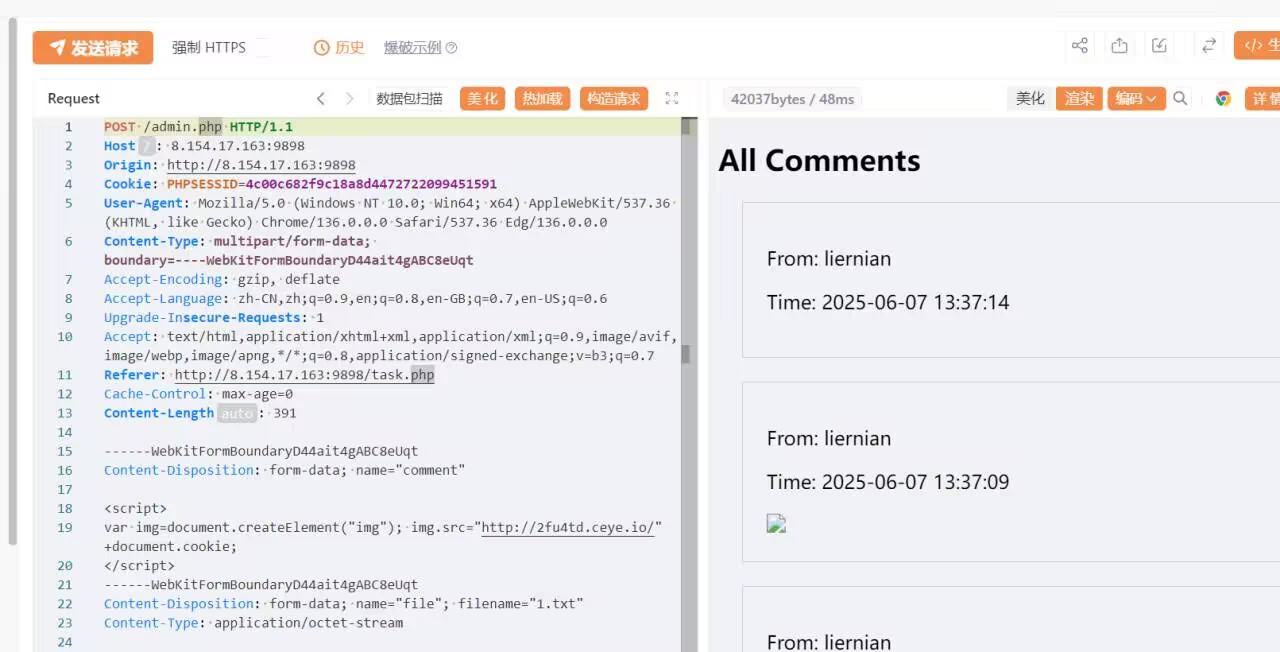Screen dimensions: 1280x652
Task: Click 数据包扫描 packet scan
Action: 409,98
